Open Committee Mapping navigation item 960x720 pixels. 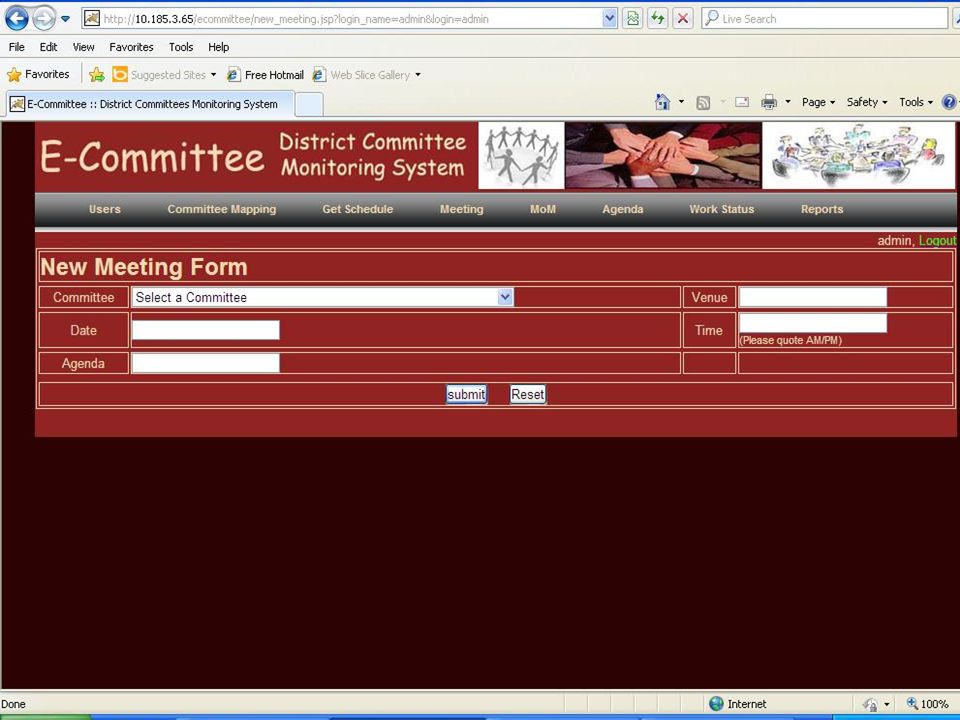coord(222,209)
